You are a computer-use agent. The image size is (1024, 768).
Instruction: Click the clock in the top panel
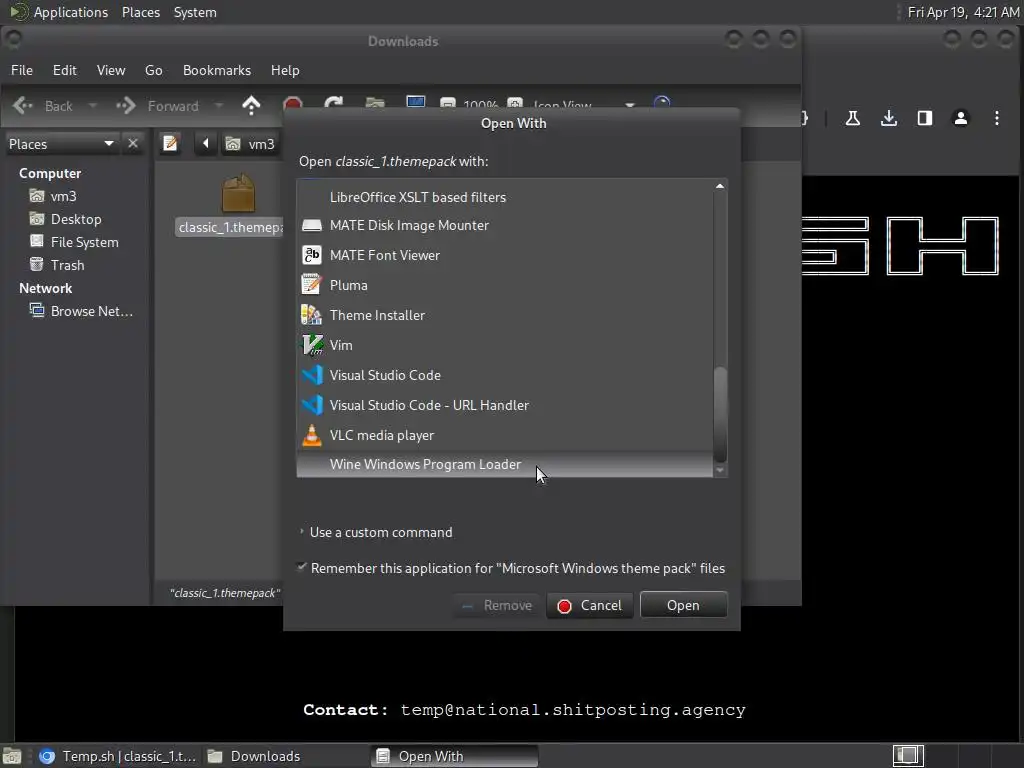click(x=963, y=12)
